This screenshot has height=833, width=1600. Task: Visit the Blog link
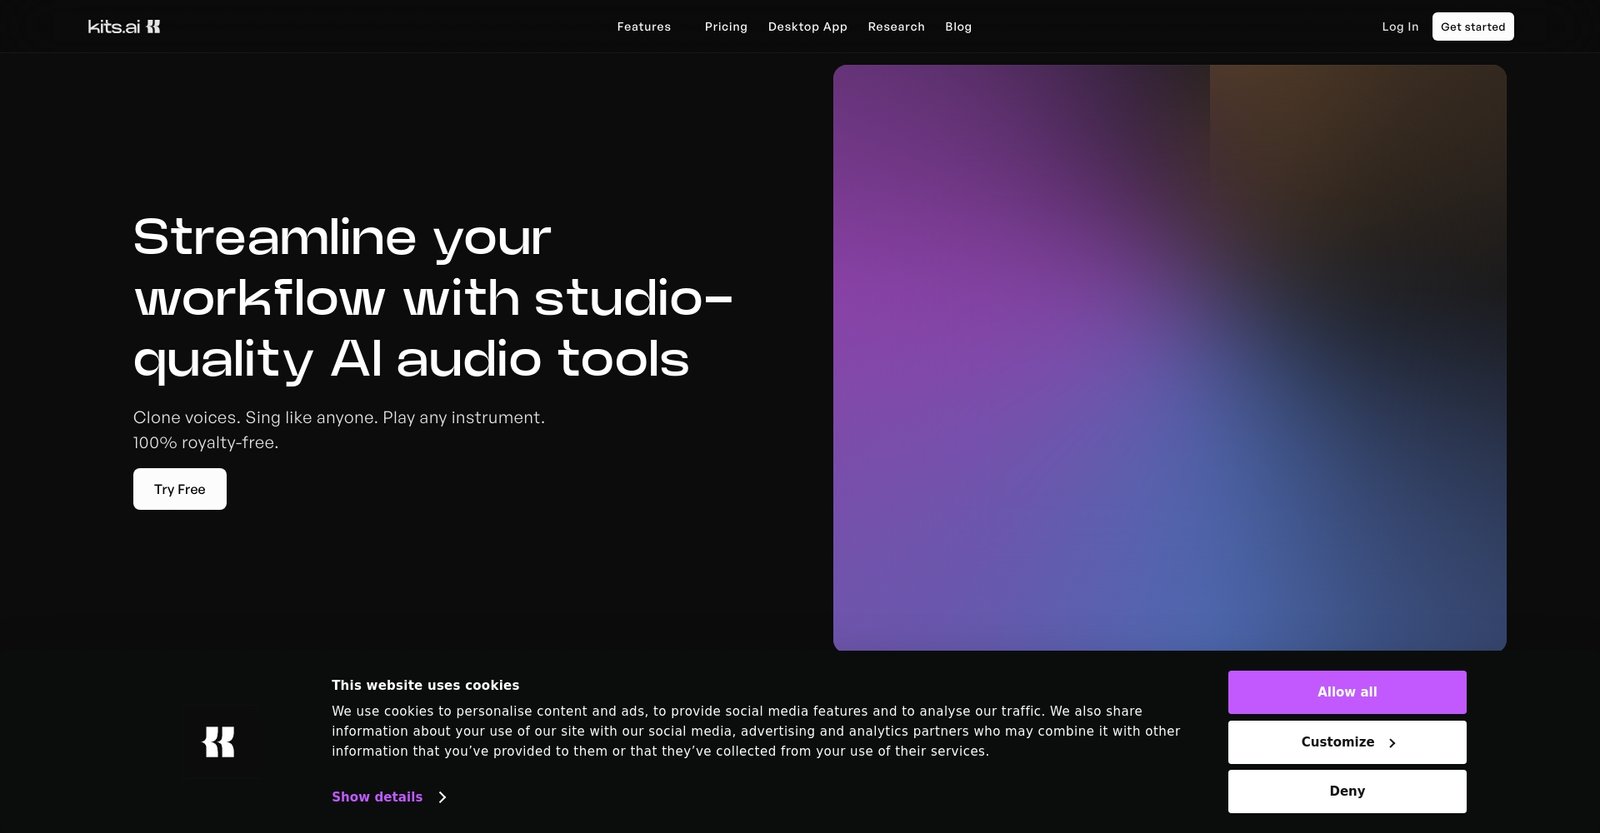pyautogui.click(x=958, y=27)
